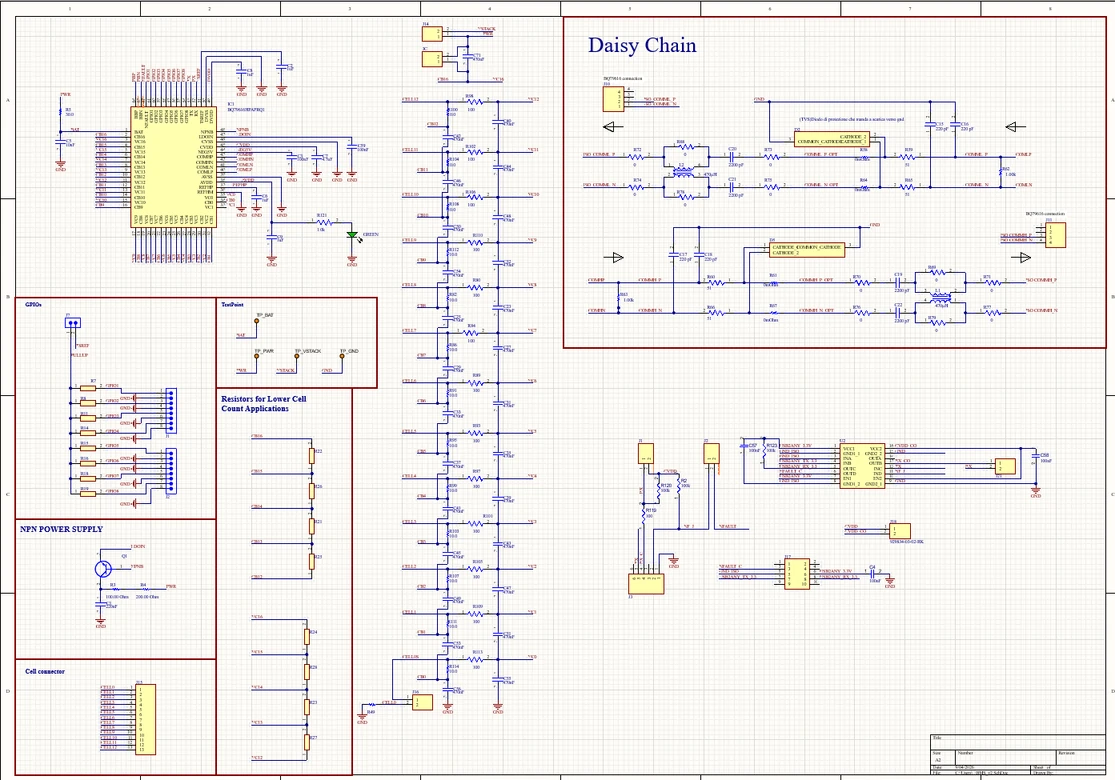Click the COMHP net label
This screenshot has width=1115, height=780.
[x=597, y=280]
